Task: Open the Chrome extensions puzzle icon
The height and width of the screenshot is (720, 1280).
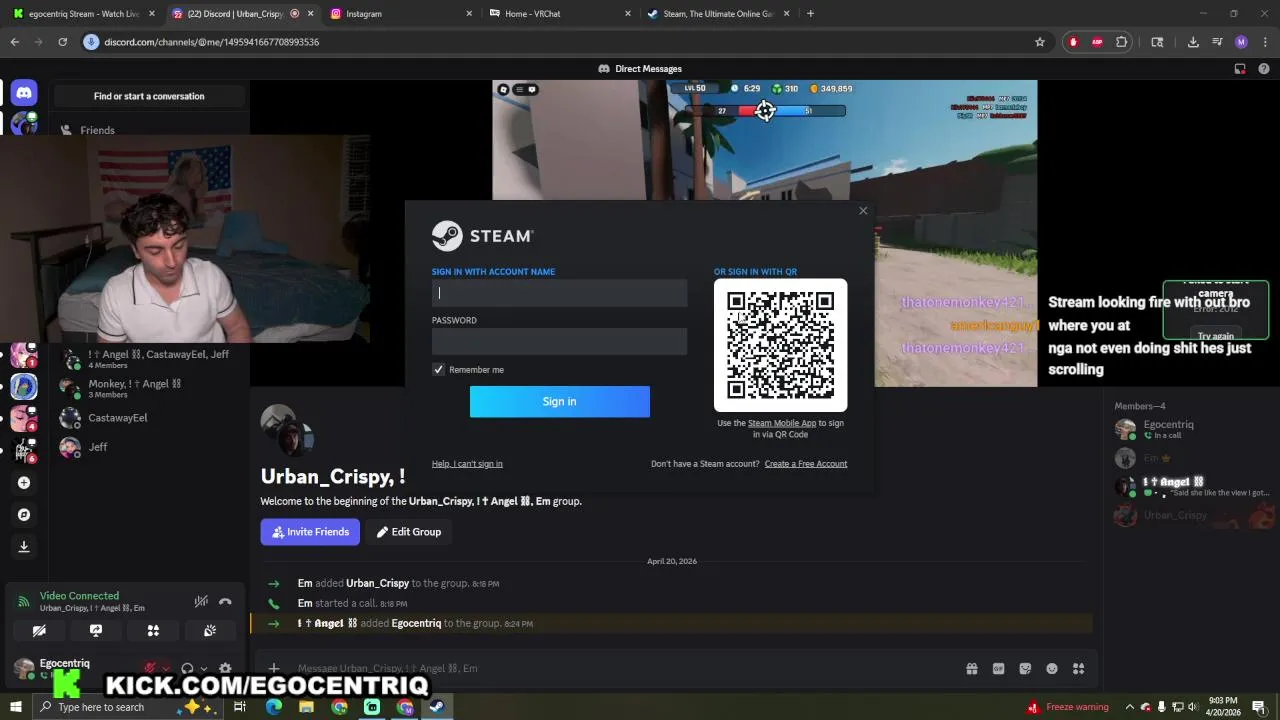Action: 1121,42
